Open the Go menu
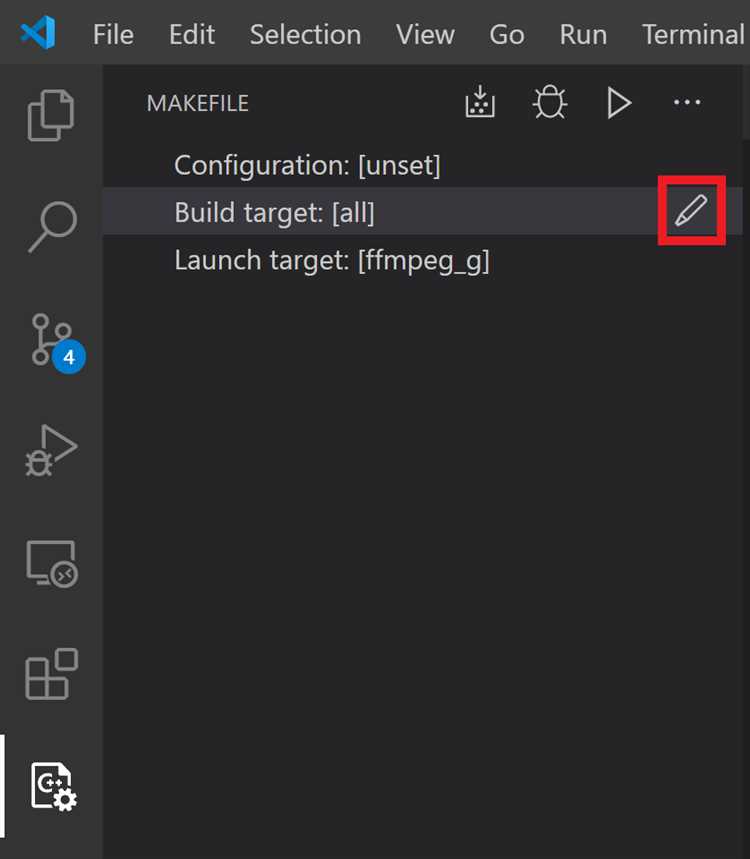This screenshot has height=859, width=750. coord(506,34)
